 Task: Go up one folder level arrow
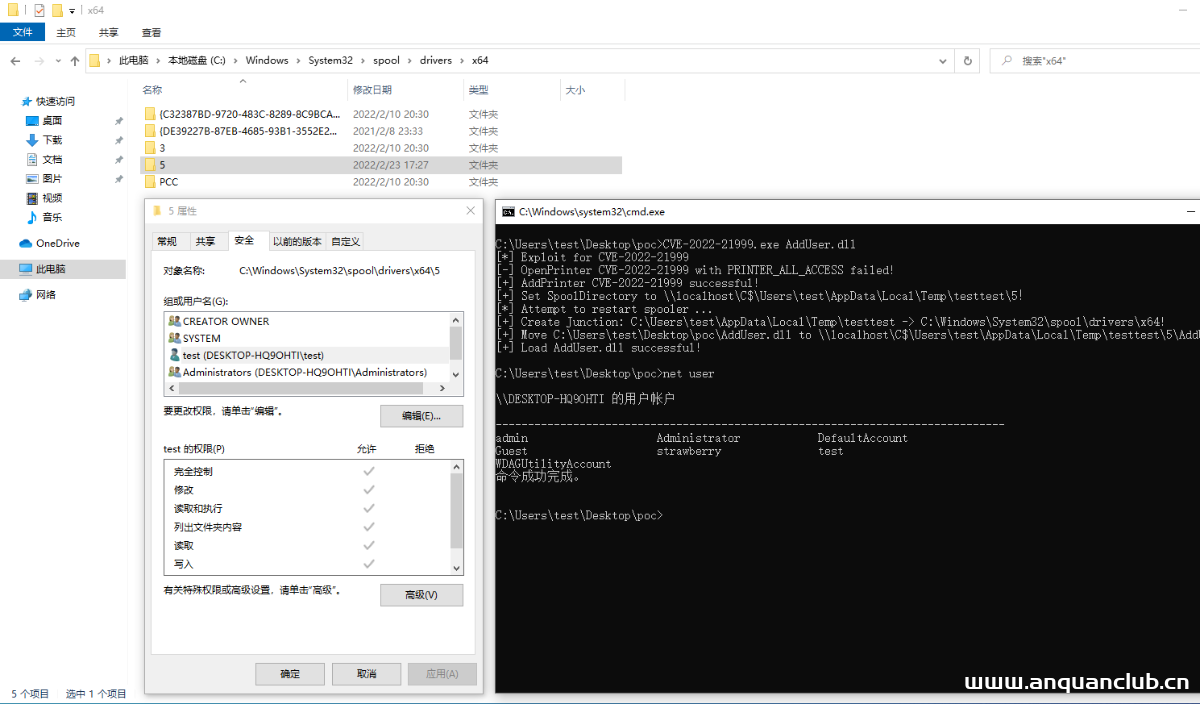click(75, 61)
